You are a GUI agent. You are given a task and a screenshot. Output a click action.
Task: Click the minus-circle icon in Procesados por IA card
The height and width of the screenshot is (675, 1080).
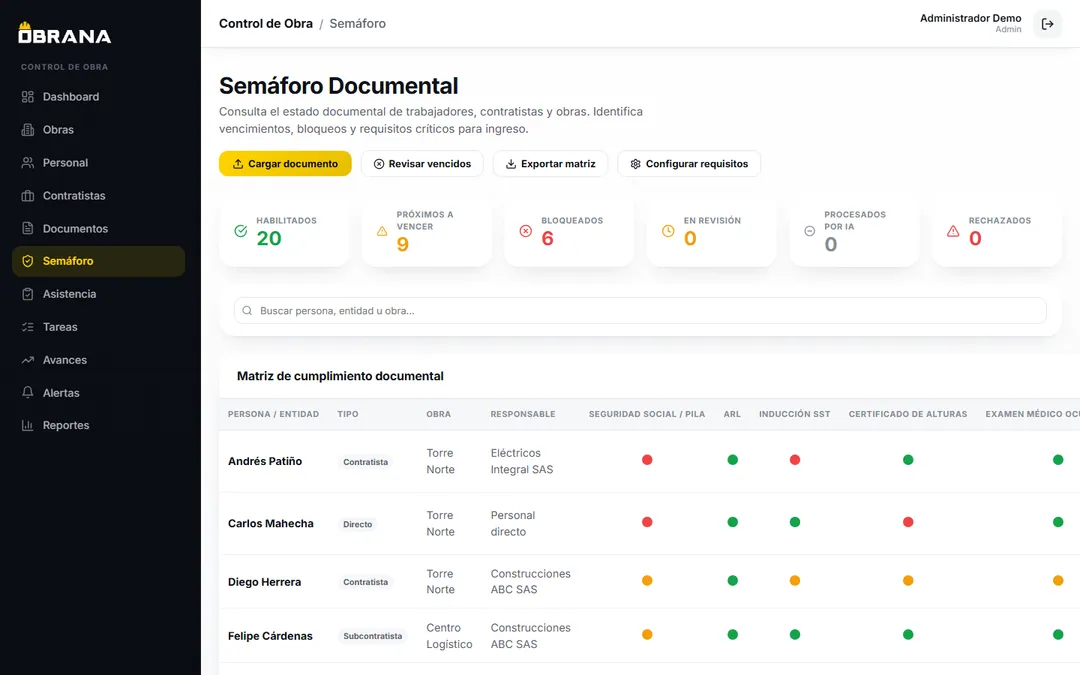tap(810, 231)
